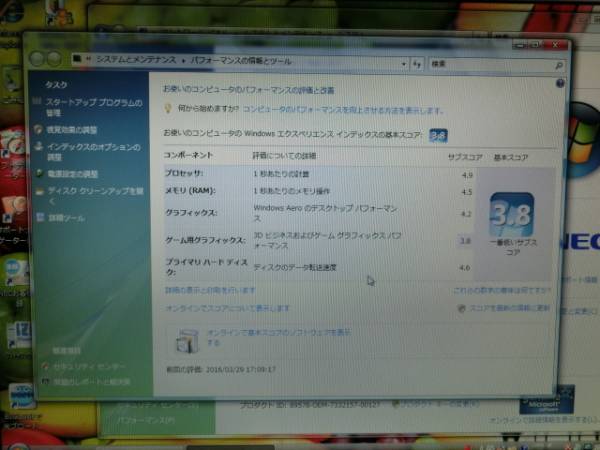Open ディスク クリーンアップ task link
The image size is (600, 450).
coord(95,196)
